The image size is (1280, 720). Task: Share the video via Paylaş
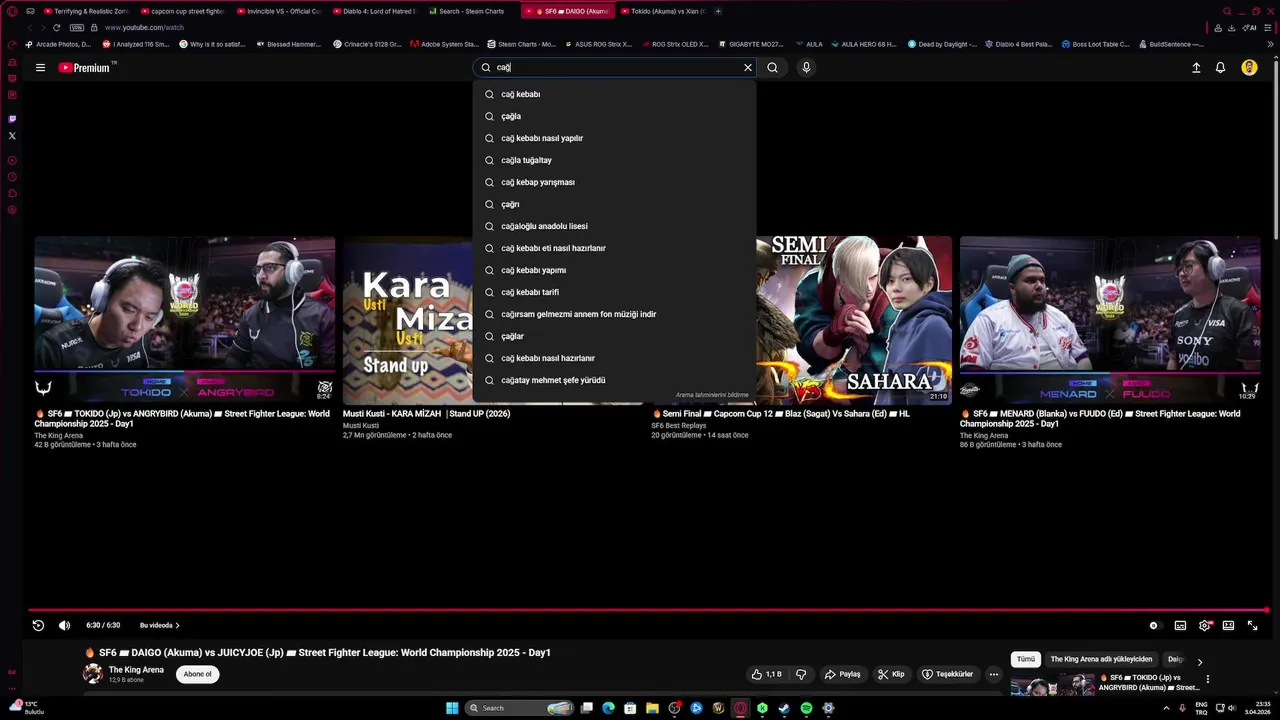(842, 674)
